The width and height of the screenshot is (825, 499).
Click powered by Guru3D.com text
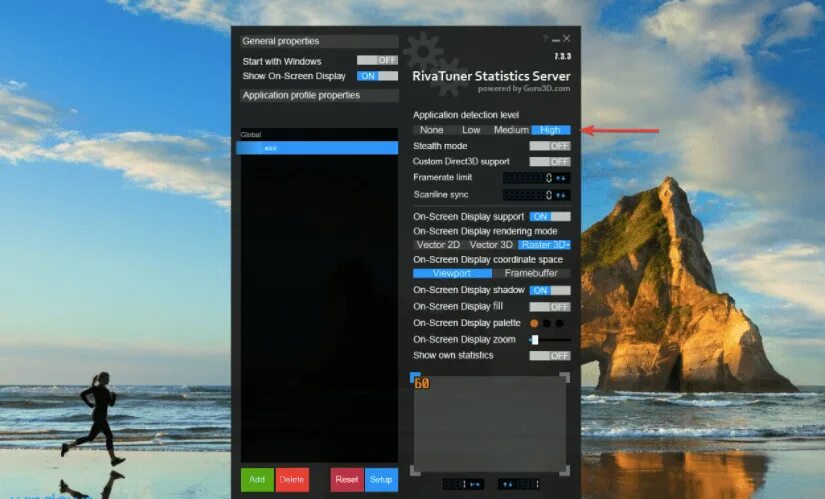[524, 89]
